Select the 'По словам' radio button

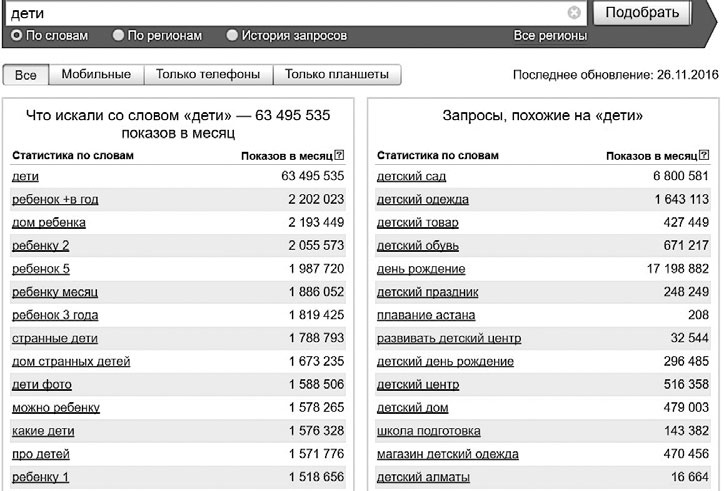click(x=17, y=35)
